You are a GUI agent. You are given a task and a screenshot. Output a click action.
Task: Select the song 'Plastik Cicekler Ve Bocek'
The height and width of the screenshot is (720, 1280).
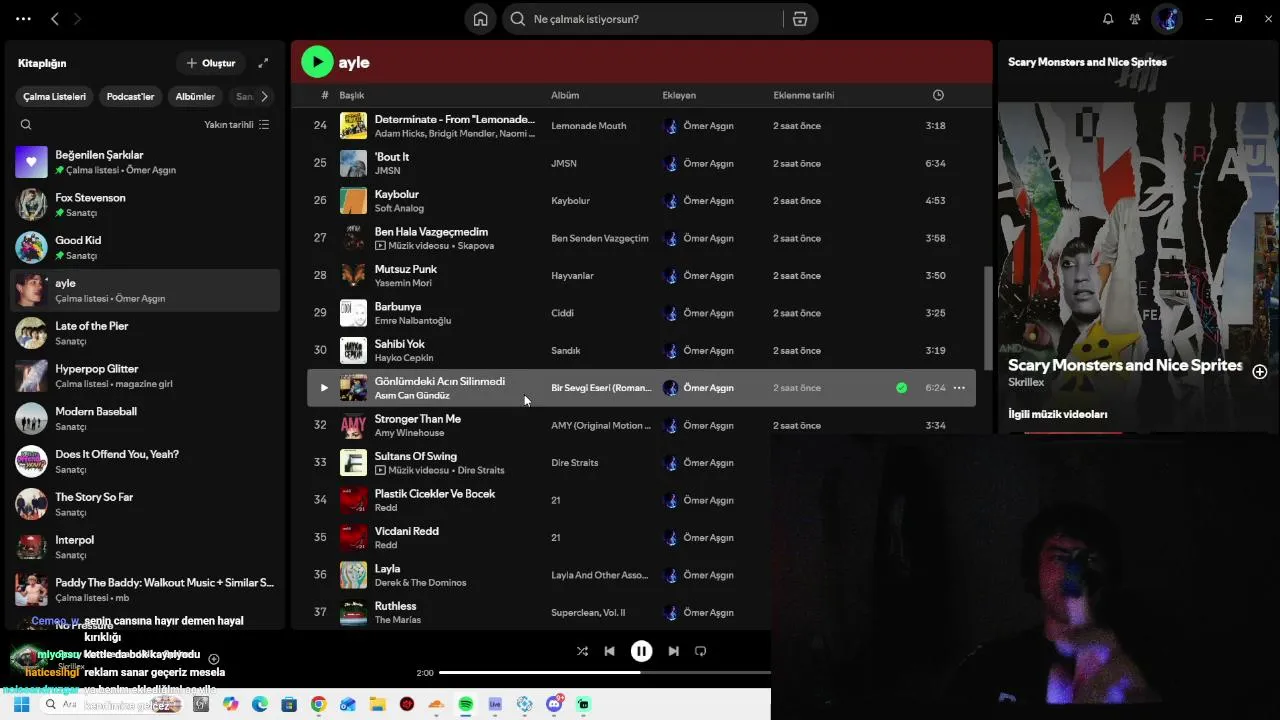tap(435, 494)
